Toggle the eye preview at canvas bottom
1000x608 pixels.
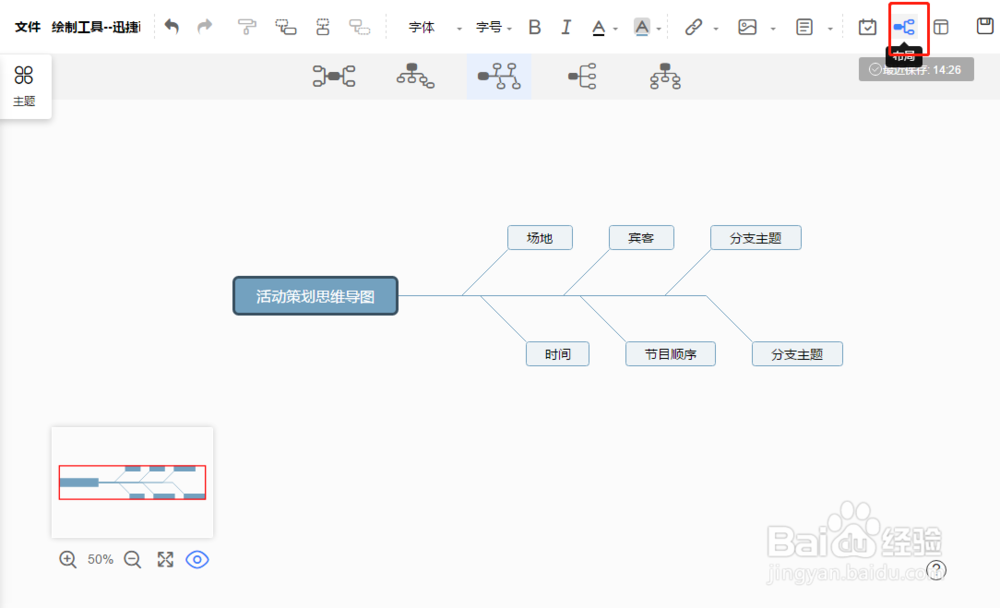[197, 560]
